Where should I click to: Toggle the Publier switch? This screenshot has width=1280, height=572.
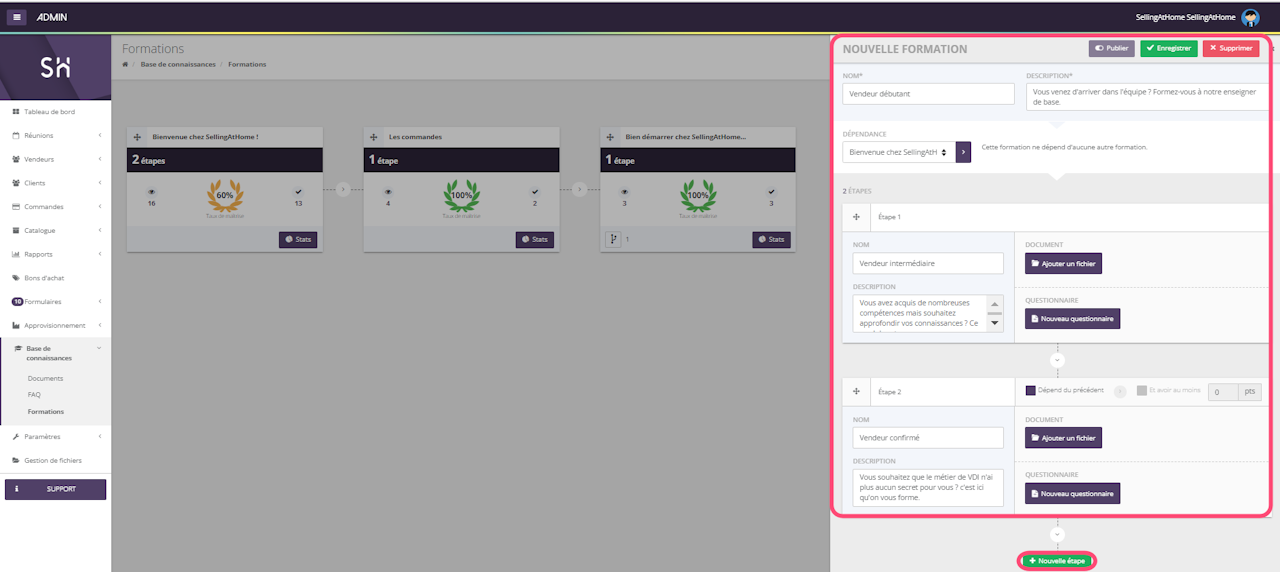[x=1111, y=48]
